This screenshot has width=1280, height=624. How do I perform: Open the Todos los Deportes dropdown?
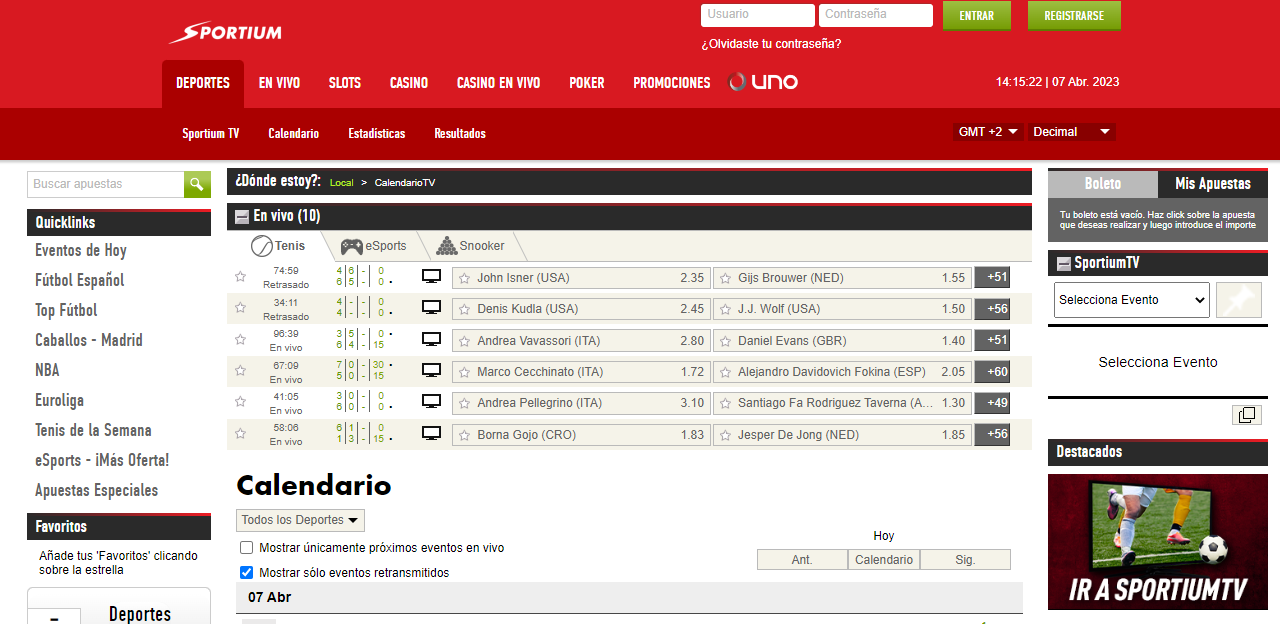299,520
